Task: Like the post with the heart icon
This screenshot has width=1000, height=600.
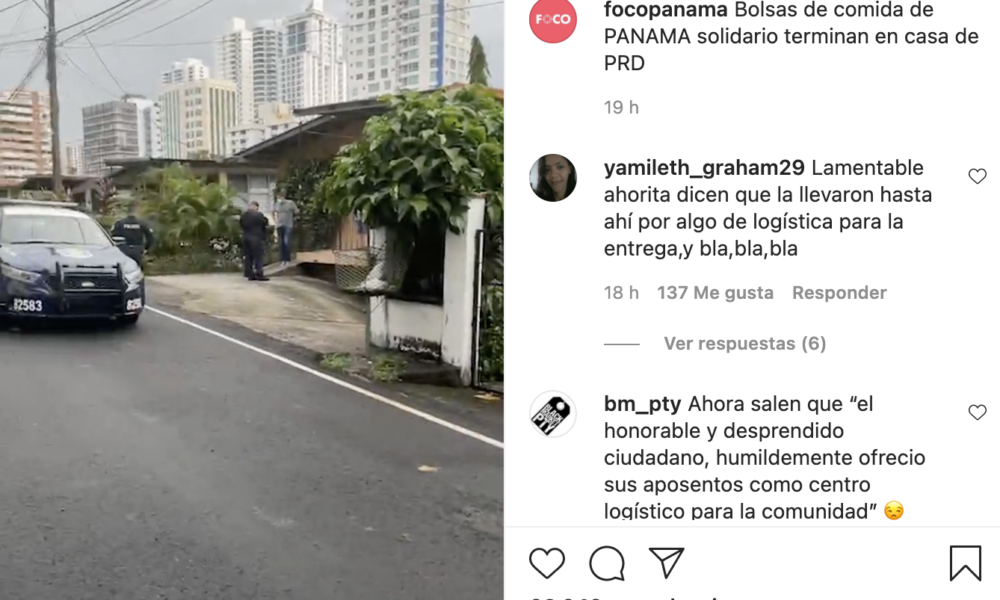Action: tap(547, 563)
